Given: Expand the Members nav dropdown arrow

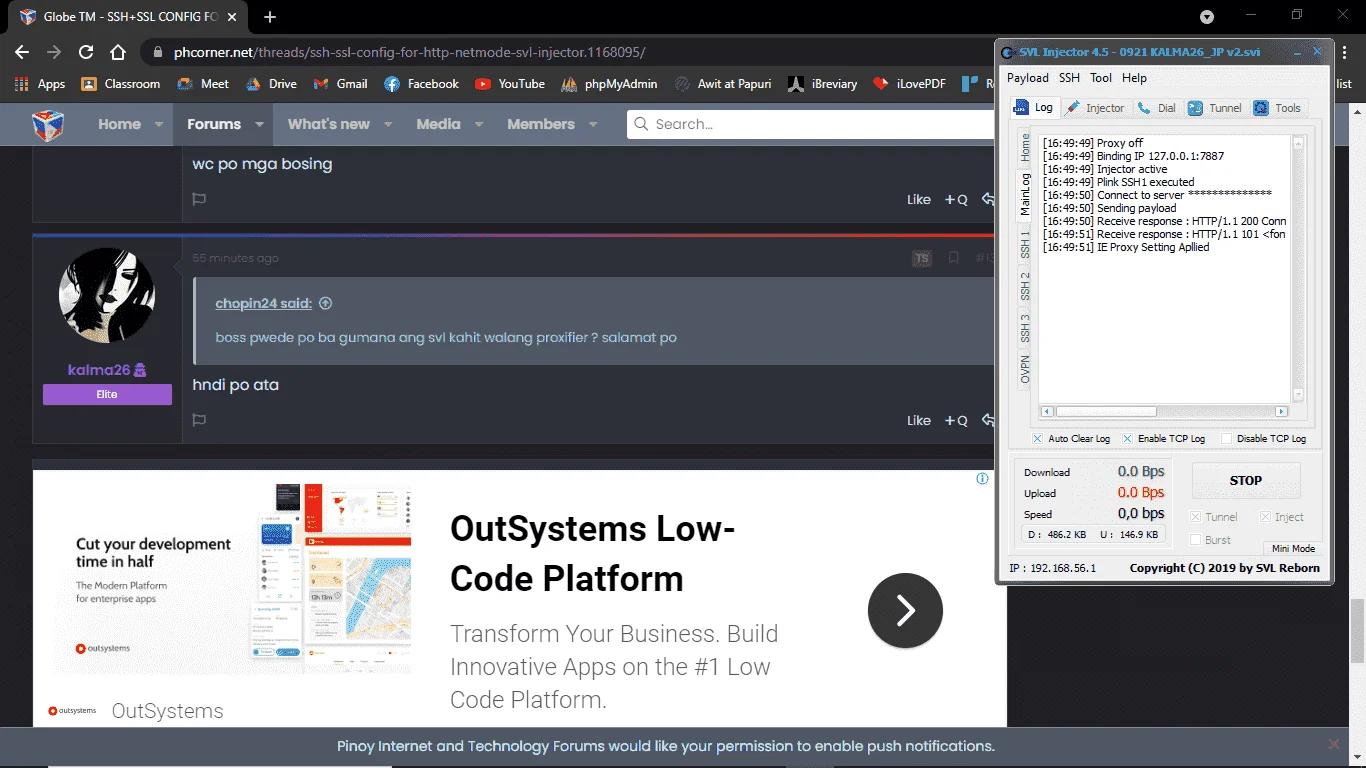Looking at the screenshot, I should click(x=593, y=125).
